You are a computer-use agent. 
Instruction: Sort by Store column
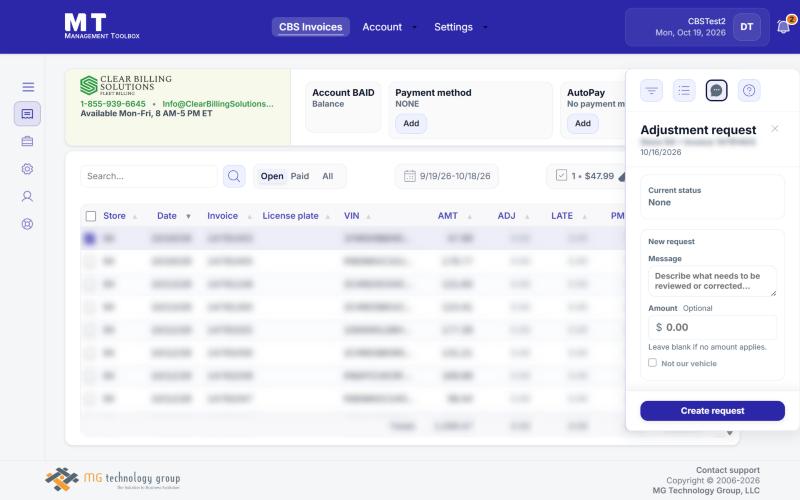click(x=120, y=216)
